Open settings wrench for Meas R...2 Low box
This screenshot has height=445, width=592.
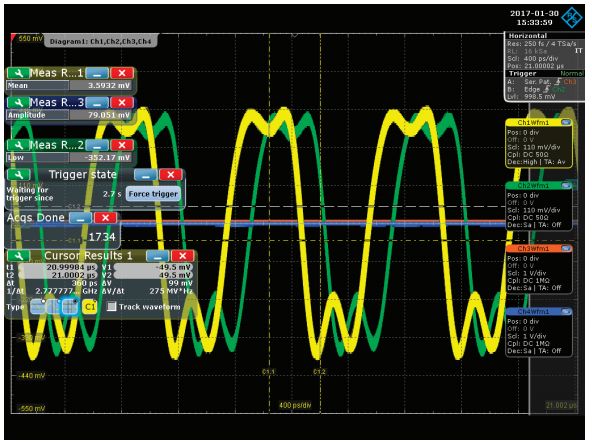18,145
